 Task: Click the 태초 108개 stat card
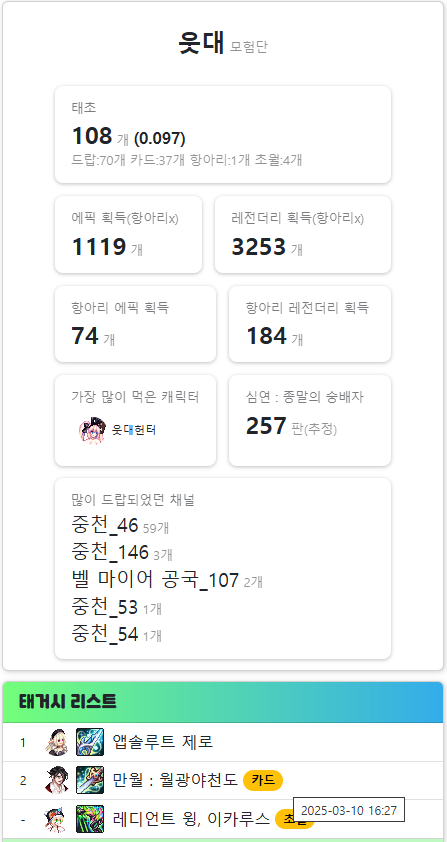coord(223,134)
